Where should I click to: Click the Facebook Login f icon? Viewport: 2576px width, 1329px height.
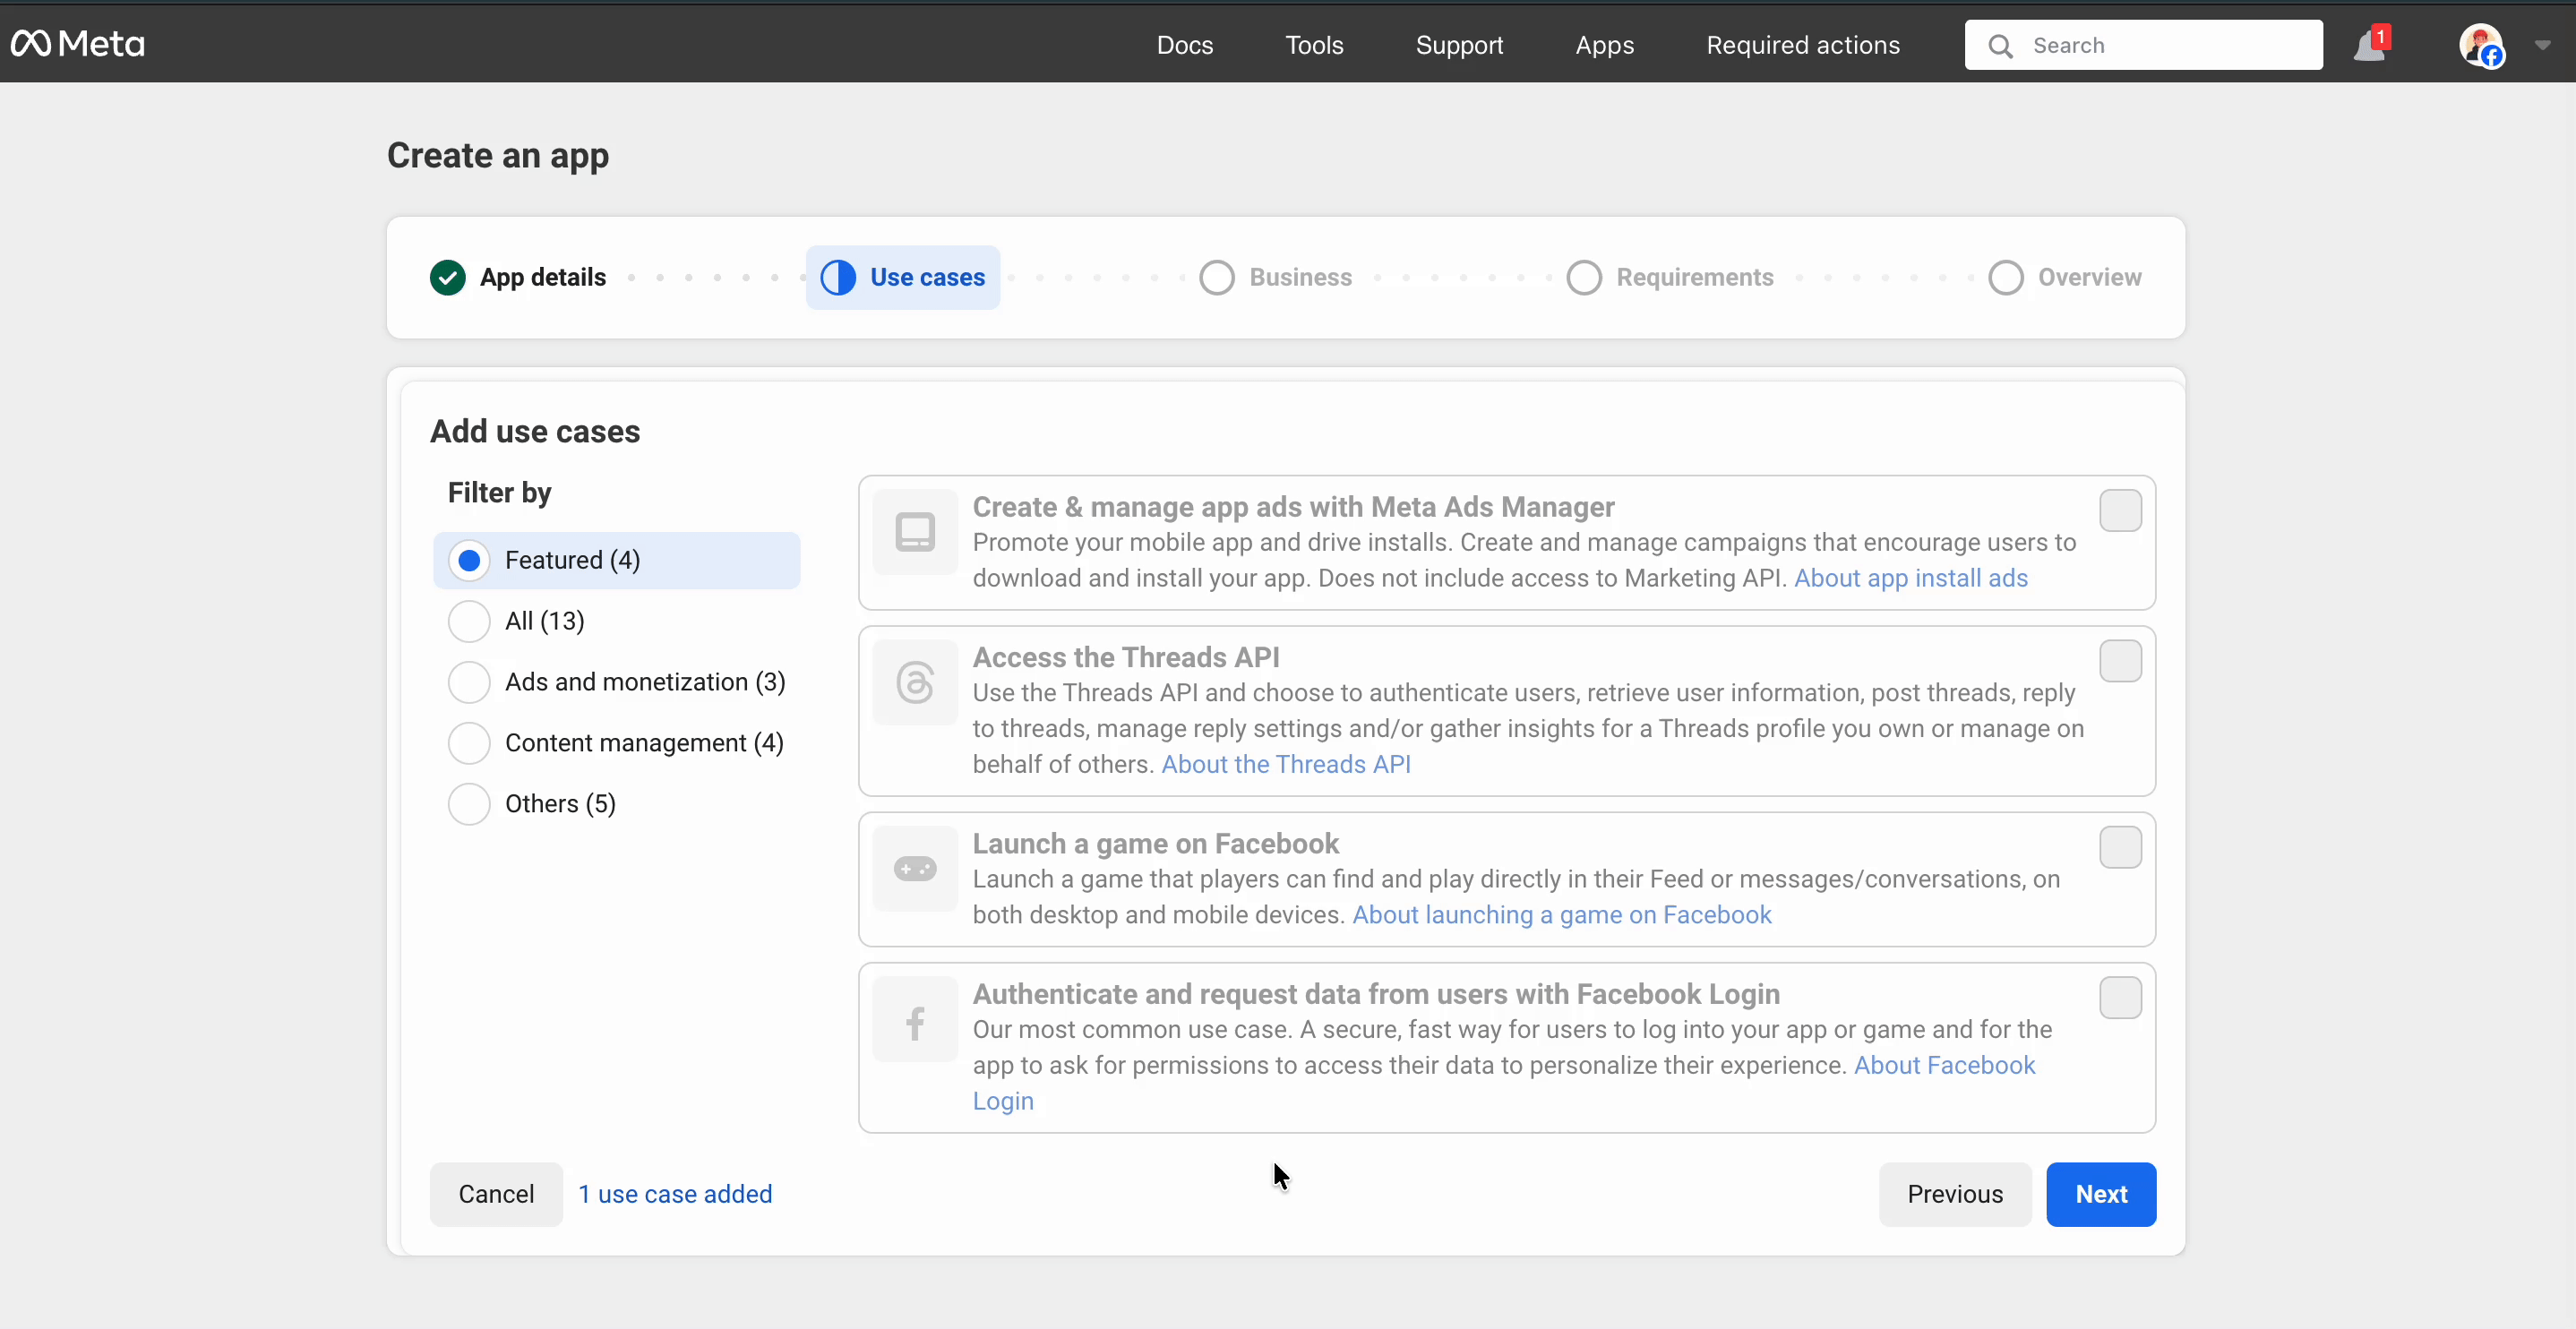[x=915, y=1023]
